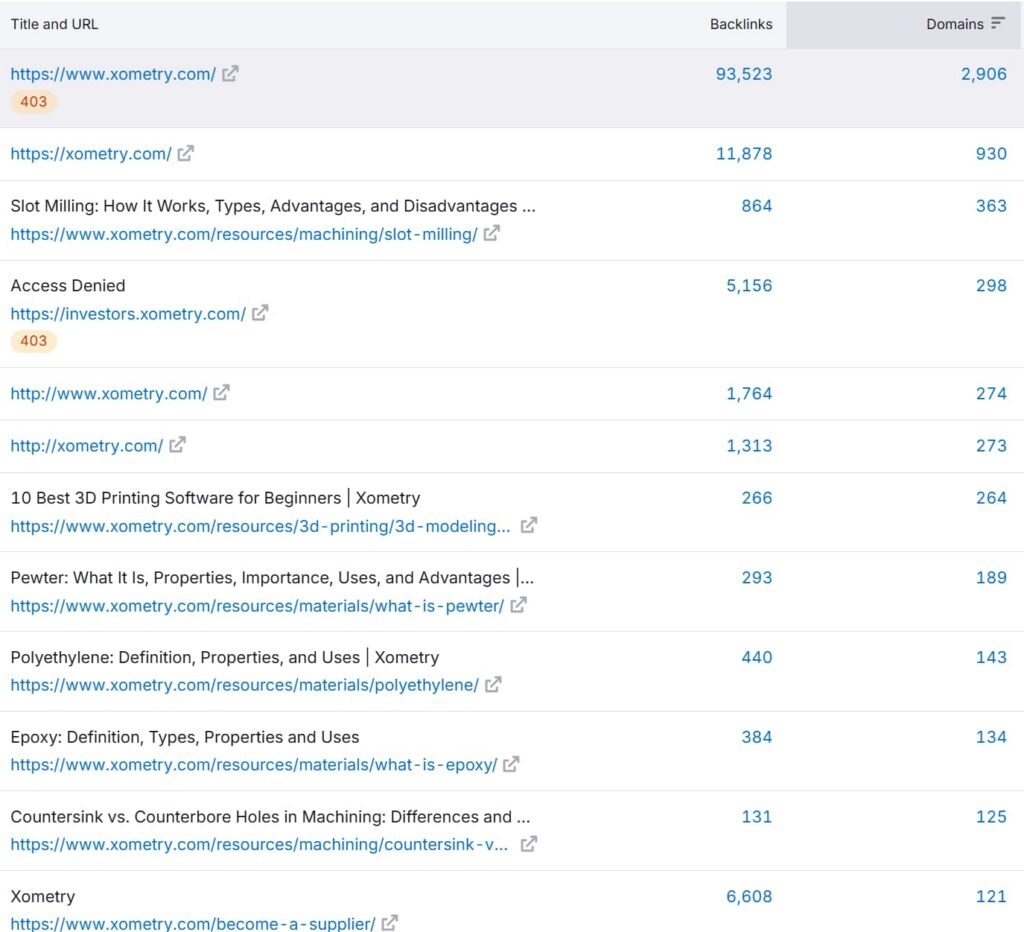Image resolution: width=1024 pixels, height=932 pixels.
Task: Open external link icon beside polyethylene URL
Action: (x=493, y=684)
